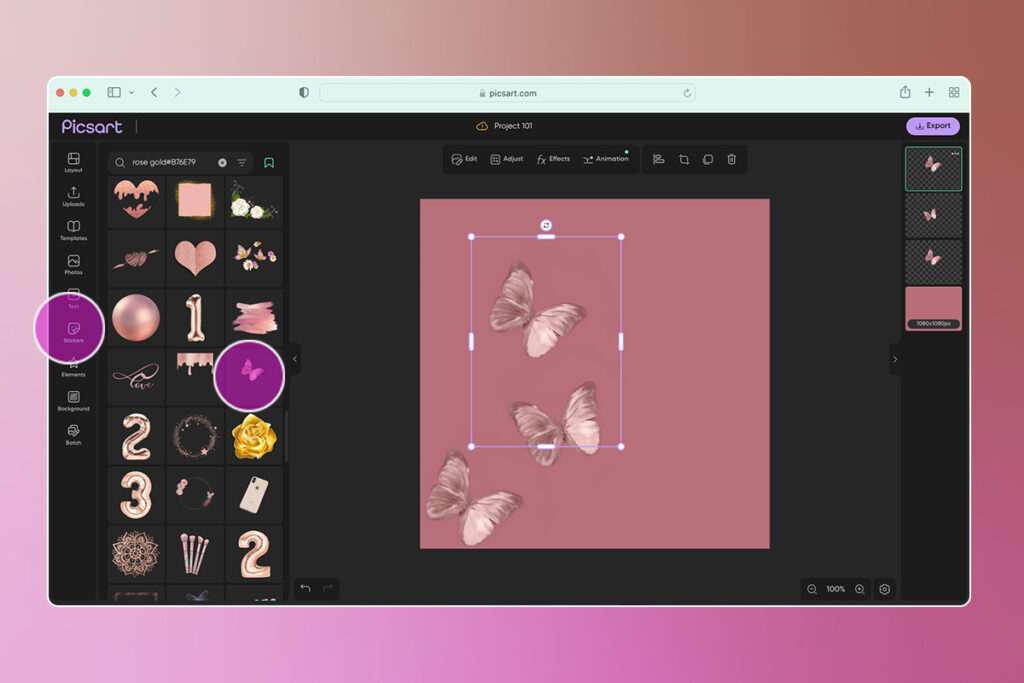Click the rose gold sphere sticker
Viewport: 1024px width, 683px height.
[x=136, y=317]
